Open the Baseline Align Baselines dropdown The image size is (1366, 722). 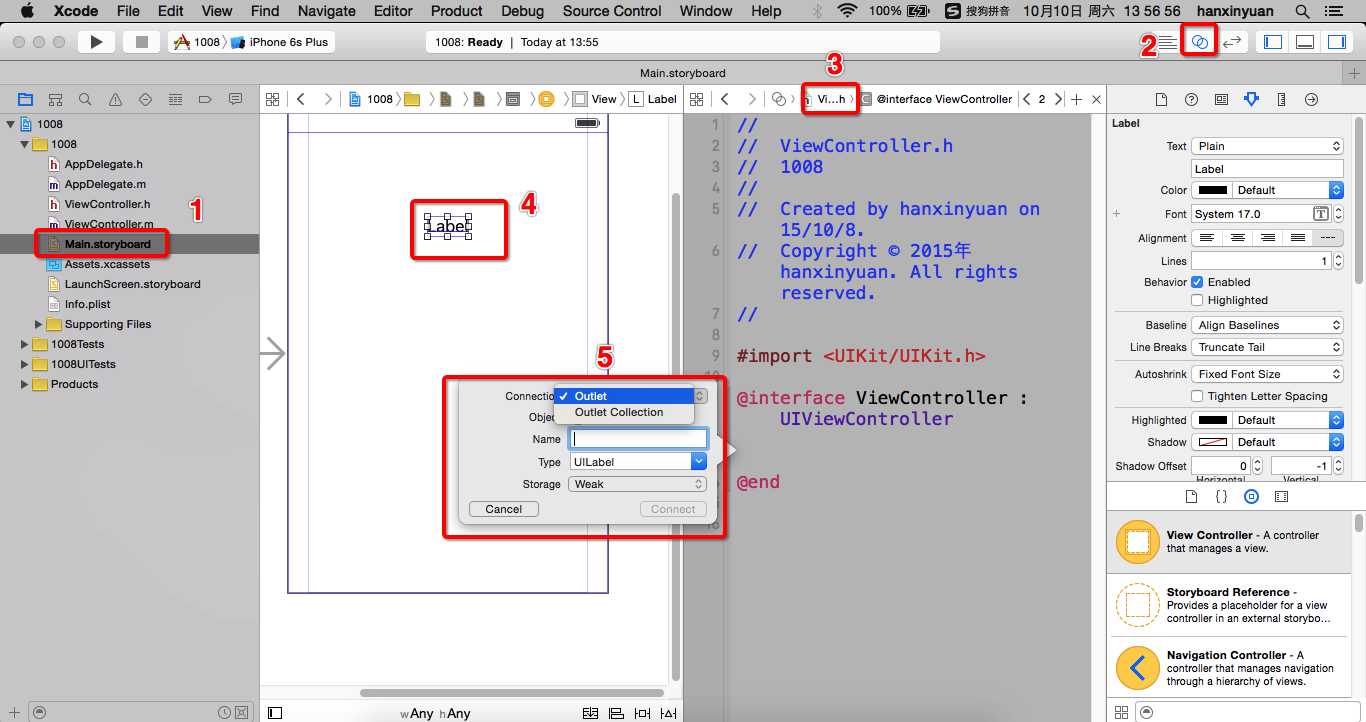pyautogui.click(x=1267, y=325)
